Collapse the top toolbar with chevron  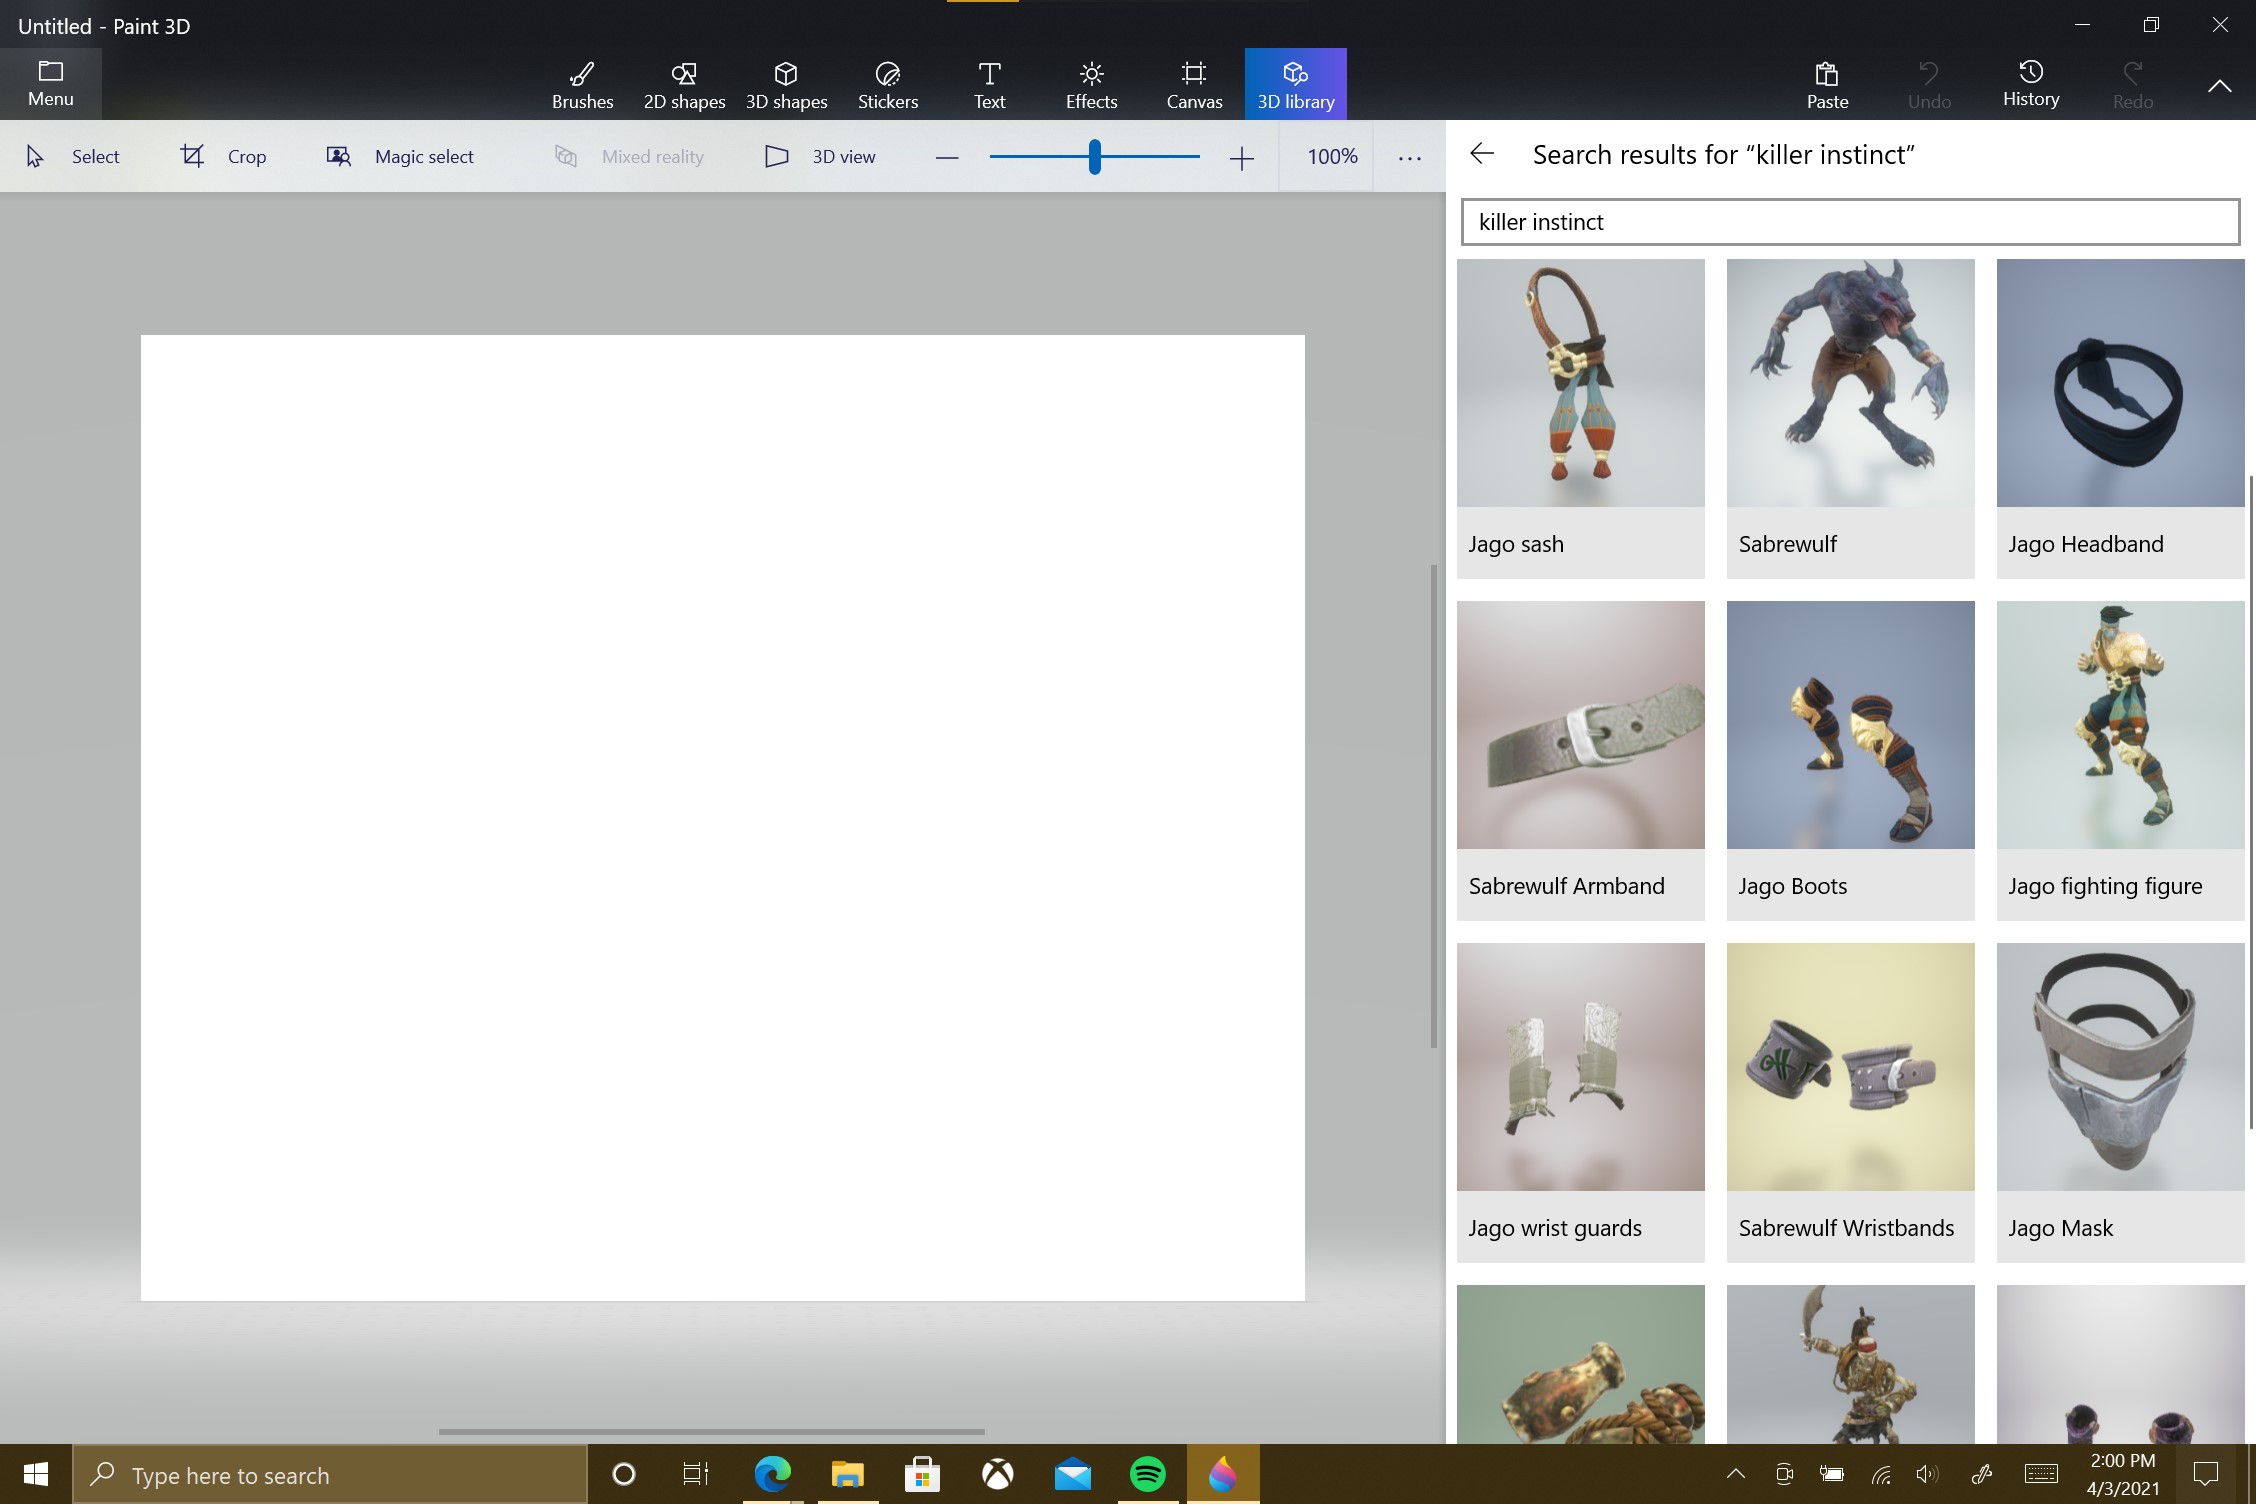tap(2219, 86)
